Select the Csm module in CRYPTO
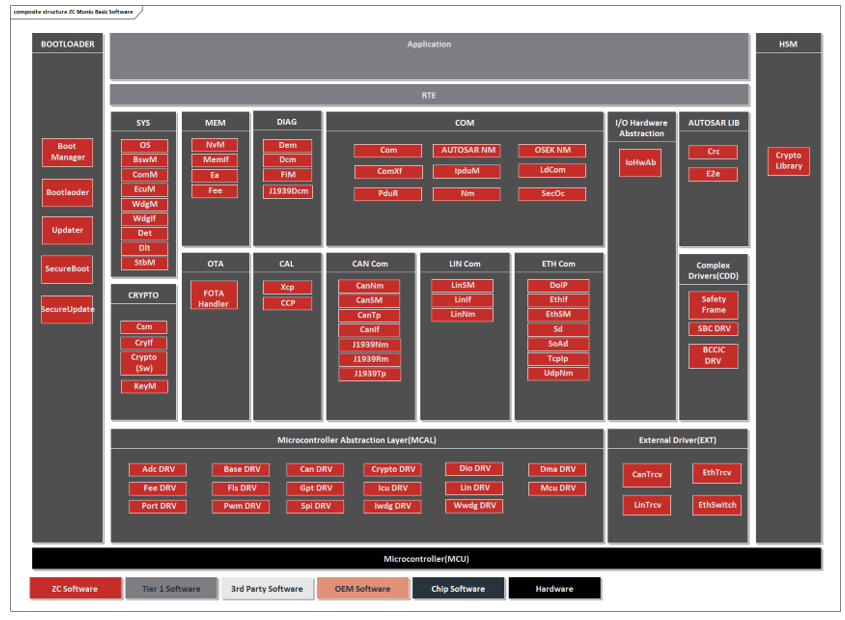This screenshot has width=845, height=620. click(144, 327)
